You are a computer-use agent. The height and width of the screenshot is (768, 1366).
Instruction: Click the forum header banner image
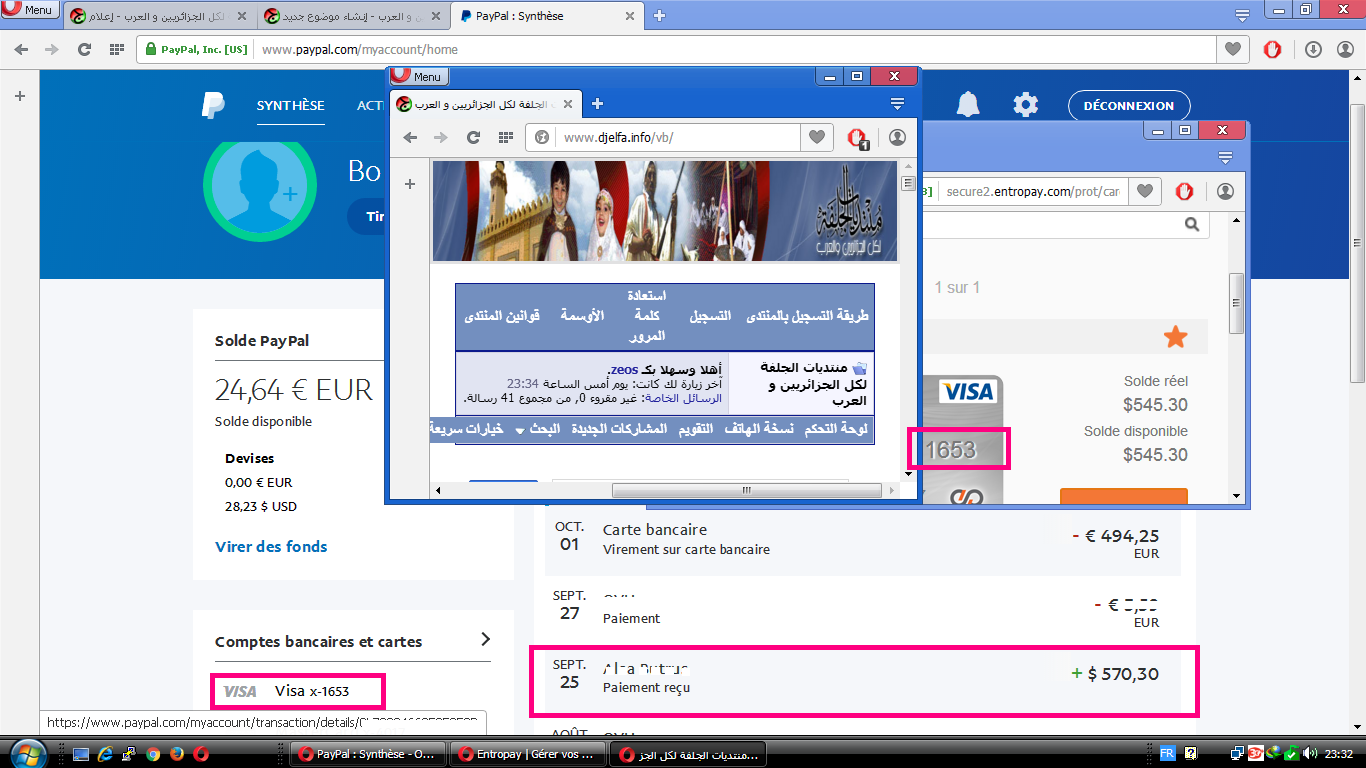point(665,212)
